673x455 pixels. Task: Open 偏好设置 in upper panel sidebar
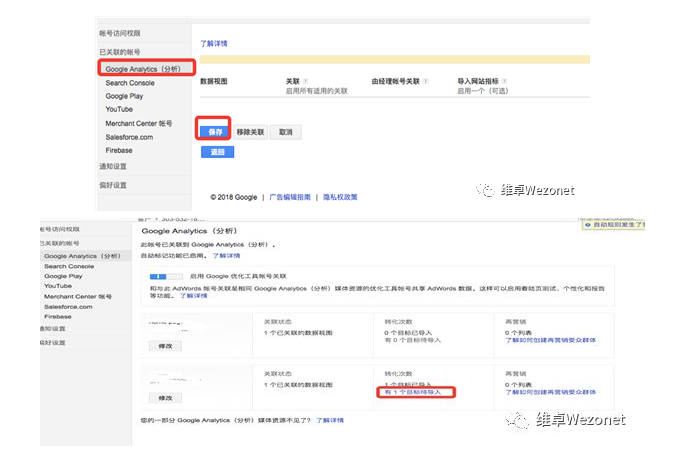(x=113, y=185)
